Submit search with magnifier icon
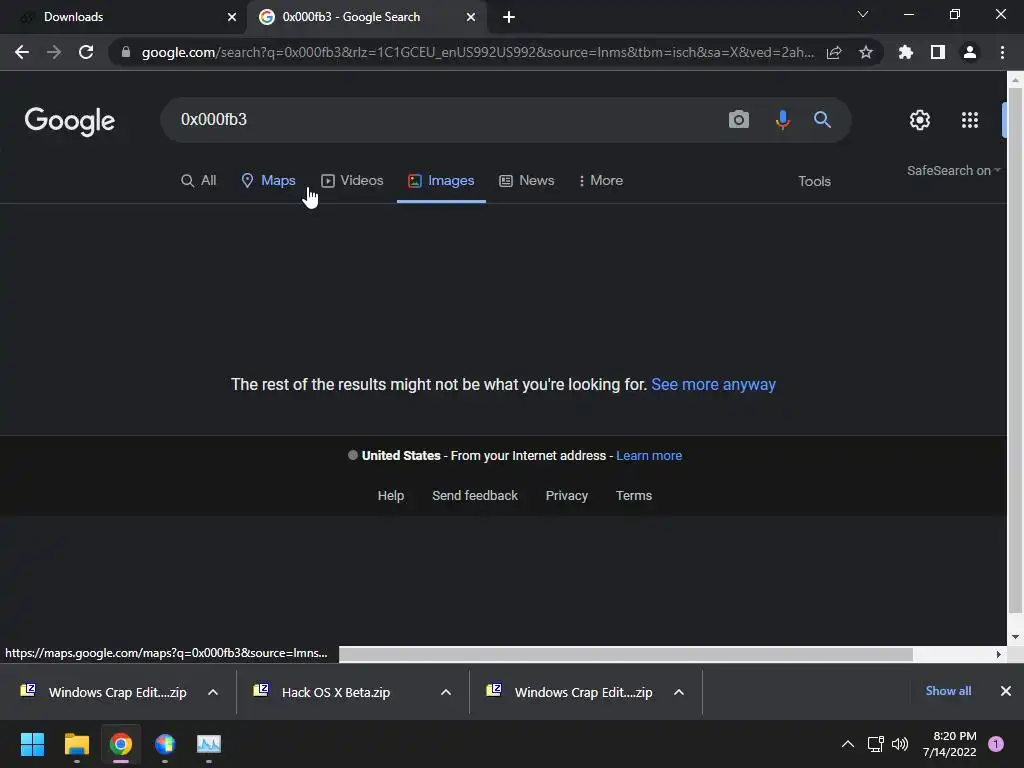This screenshot has height=768, width=1024. (x=822, y=120)
